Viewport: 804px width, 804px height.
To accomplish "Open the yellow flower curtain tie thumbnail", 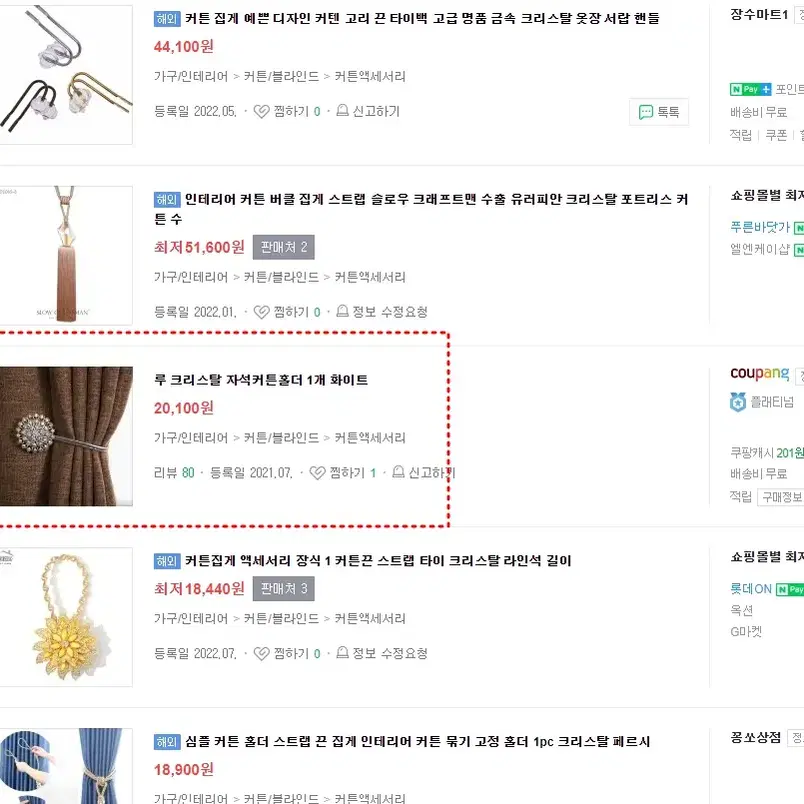I will pyautogui.click(x=66, y=617).
